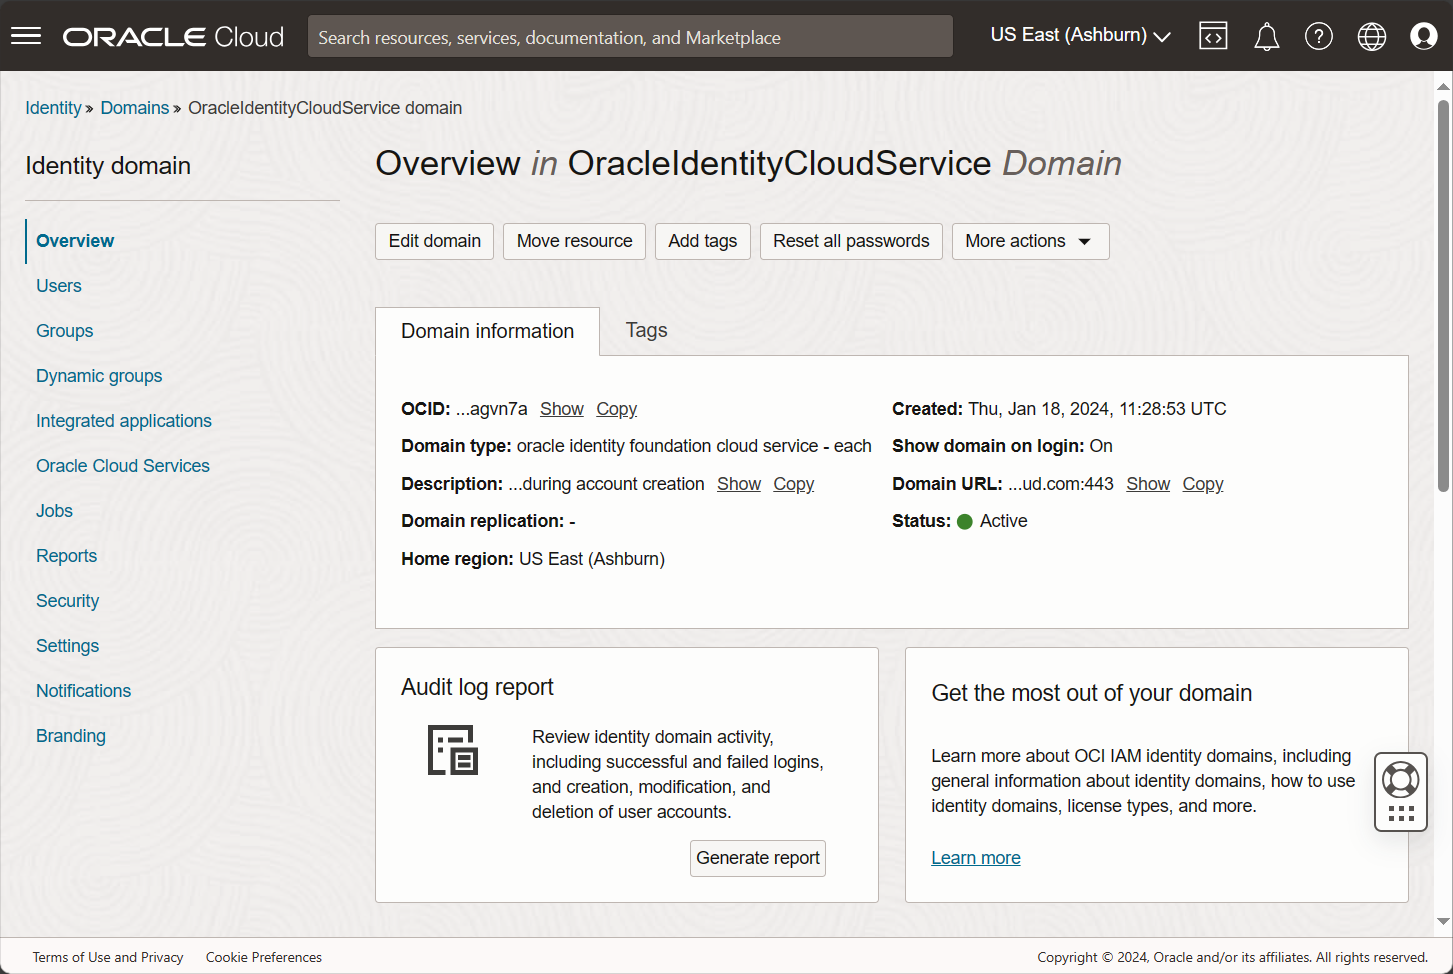Click the language globe icon

1371,35
